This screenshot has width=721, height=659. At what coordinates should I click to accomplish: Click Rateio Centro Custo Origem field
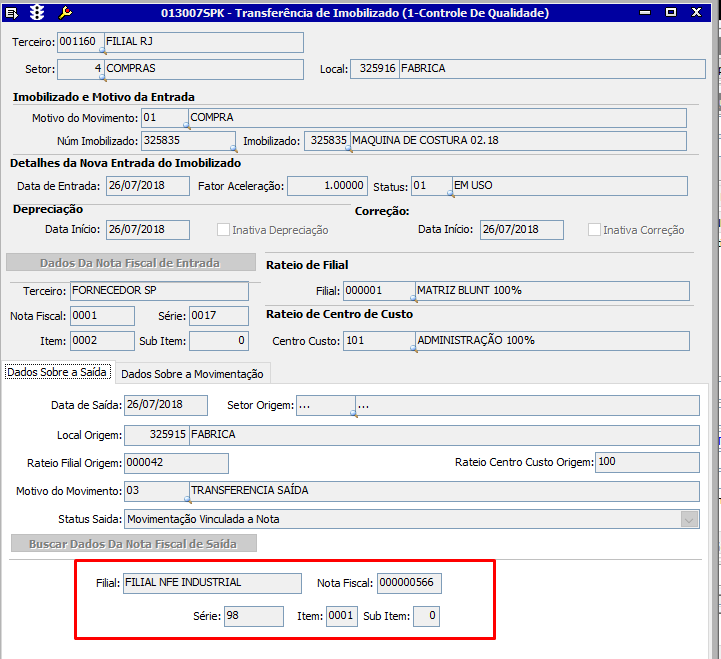647,462
